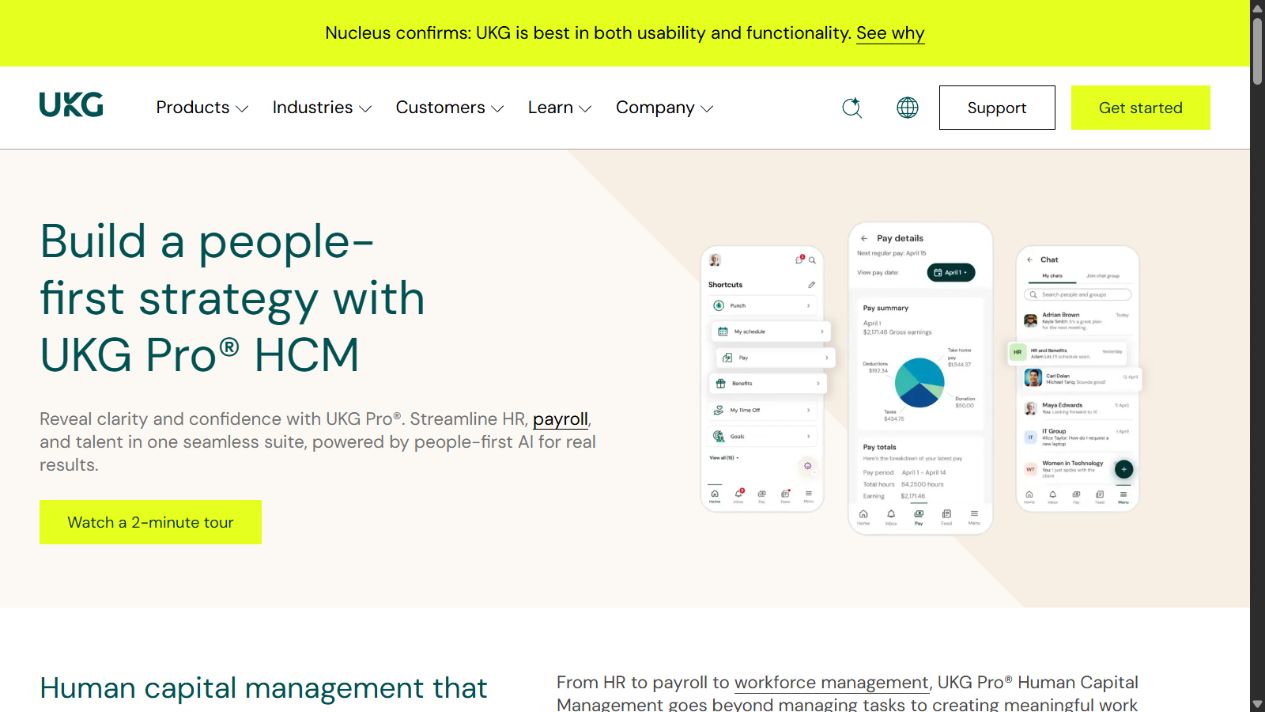1265x712 pixels.
Task: Tap Menu icon in Pay details phone nav
Action: pos(974,516)
